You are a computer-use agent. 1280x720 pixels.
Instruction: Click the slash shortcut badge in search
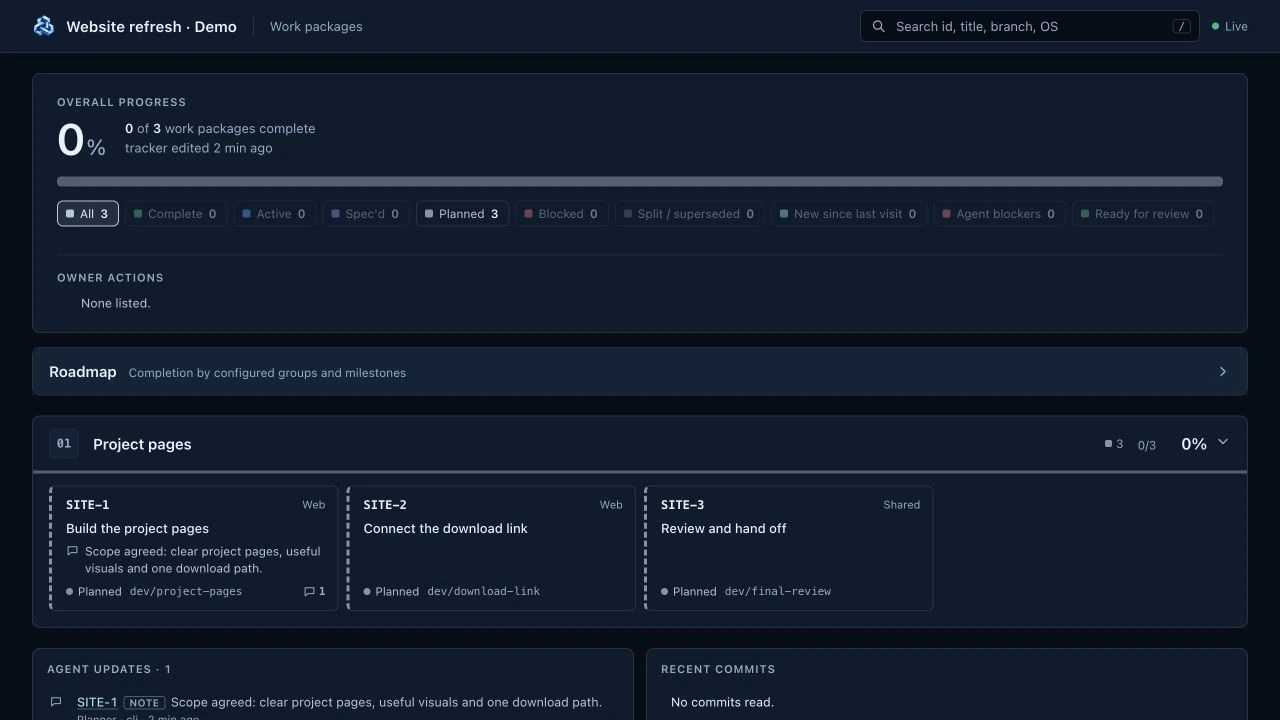[x=1182, y=27]
